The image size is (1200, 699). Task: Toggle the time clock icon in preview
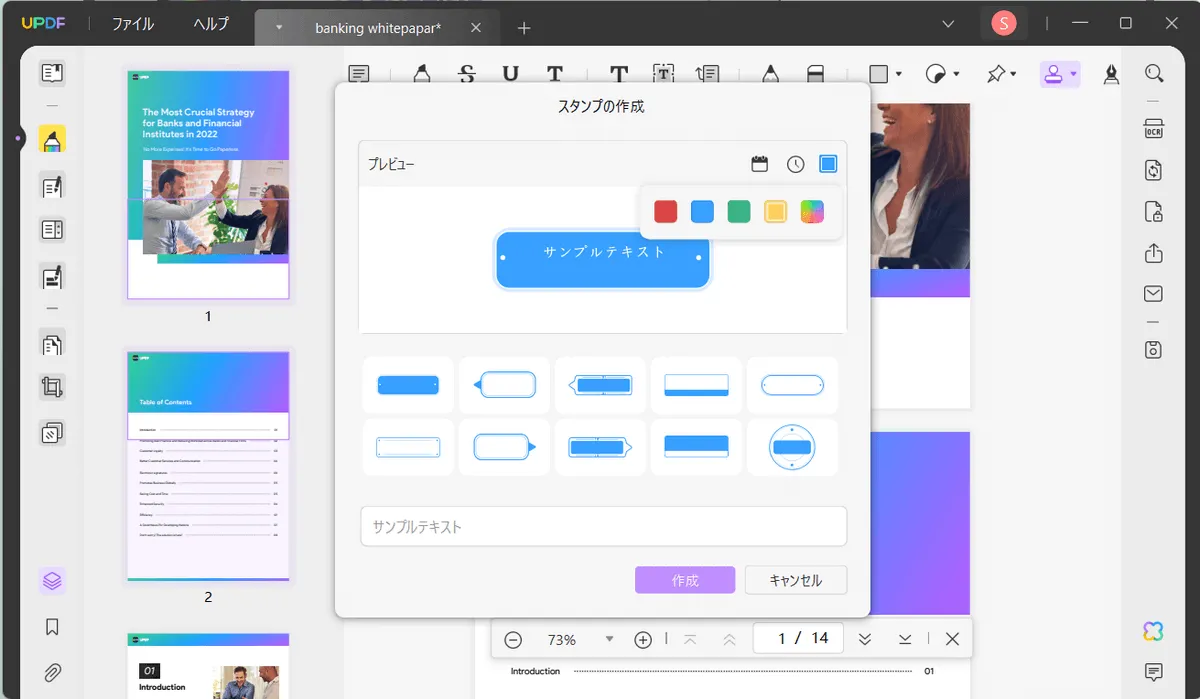pyautogui.click(x=795, y=164)
